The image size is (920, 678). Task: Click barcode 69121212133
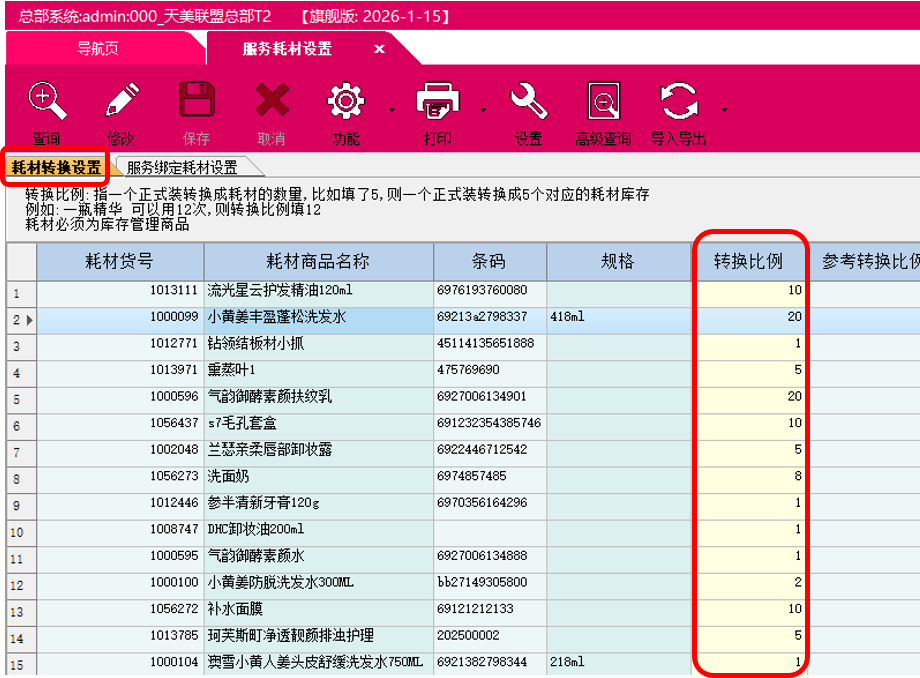click(x=475, y=609)
